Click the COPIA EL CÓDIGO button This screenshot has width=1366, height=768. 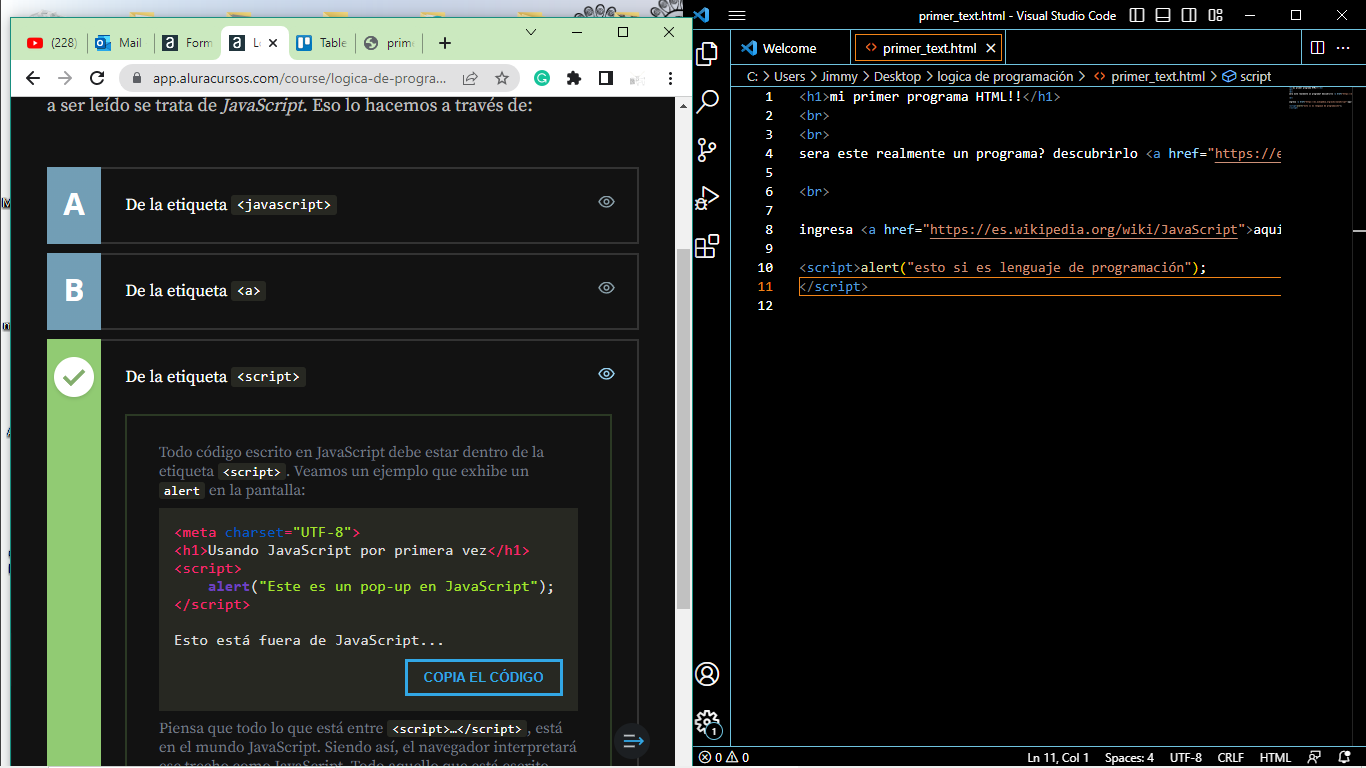click(484, 677)
